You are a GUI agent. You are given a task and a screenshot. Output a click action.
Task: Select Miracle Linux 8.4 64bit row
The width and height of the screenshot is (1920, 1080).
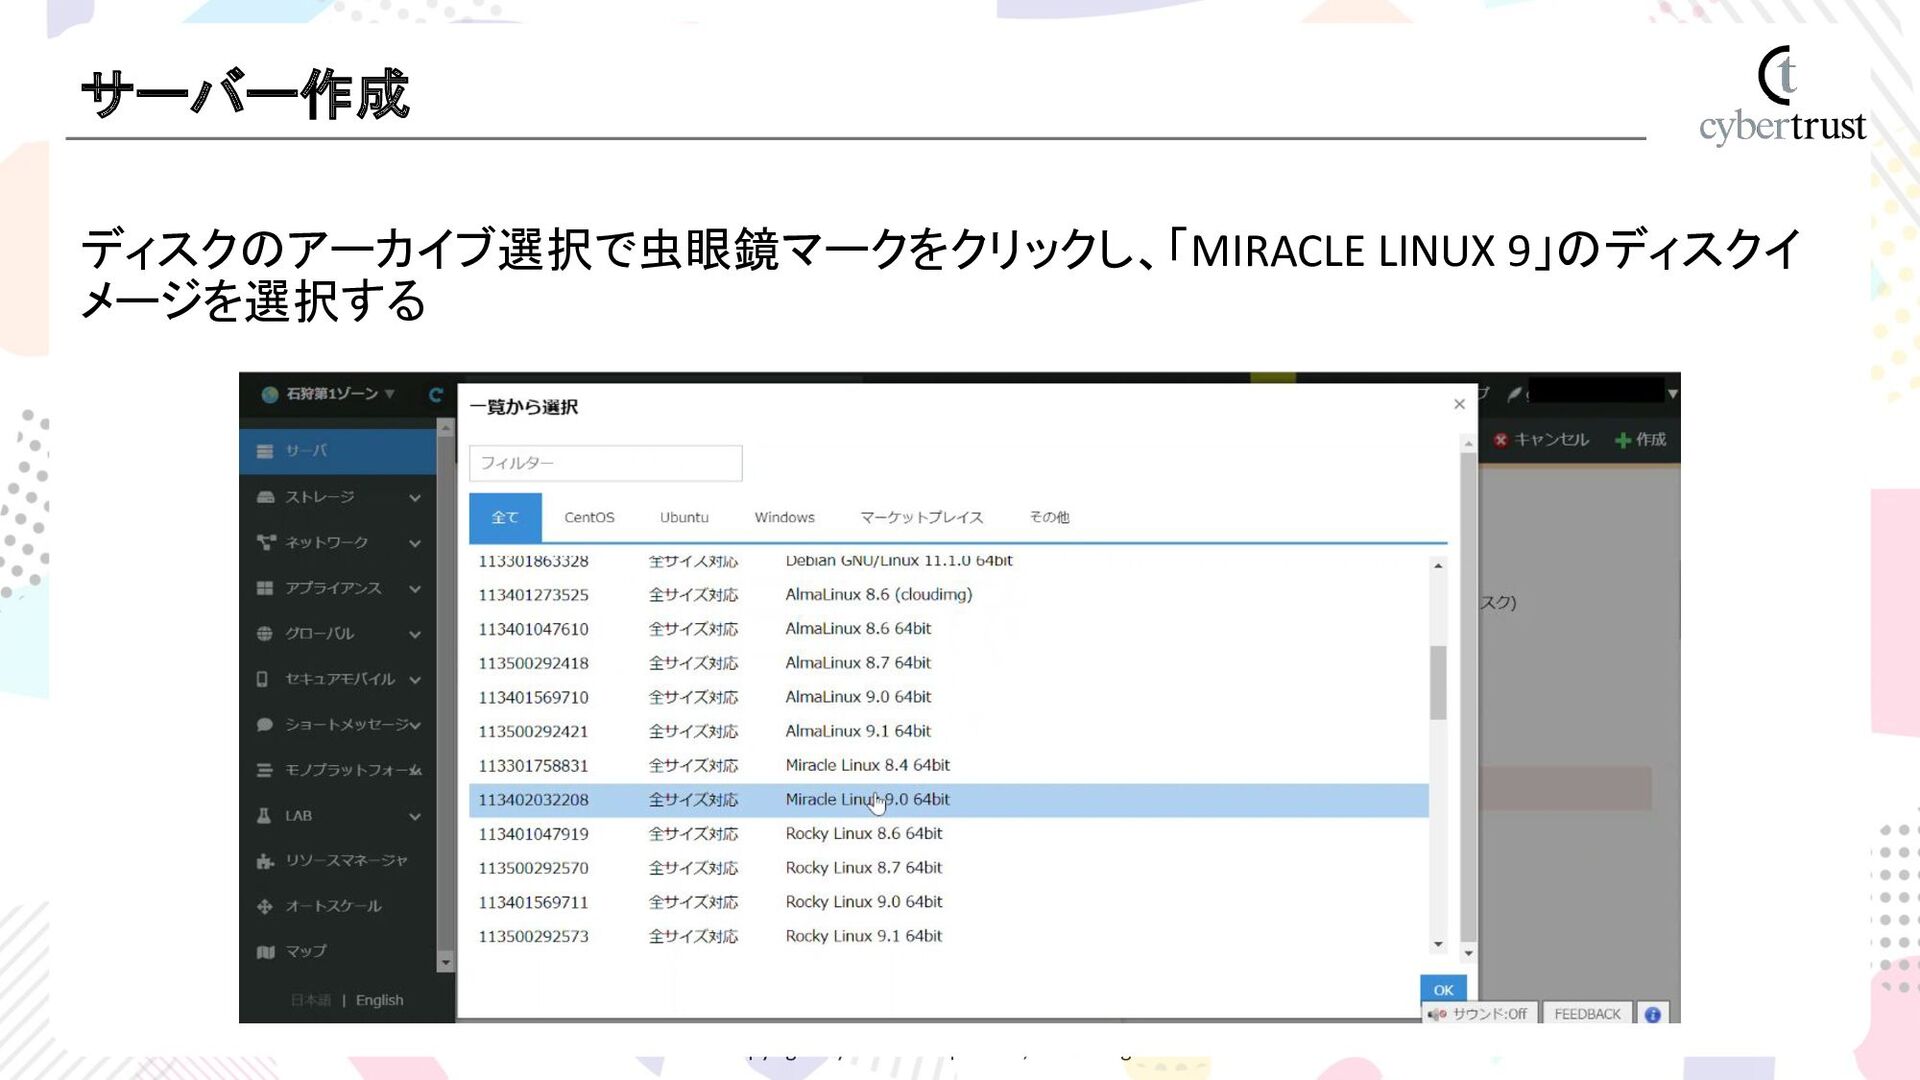949,765
